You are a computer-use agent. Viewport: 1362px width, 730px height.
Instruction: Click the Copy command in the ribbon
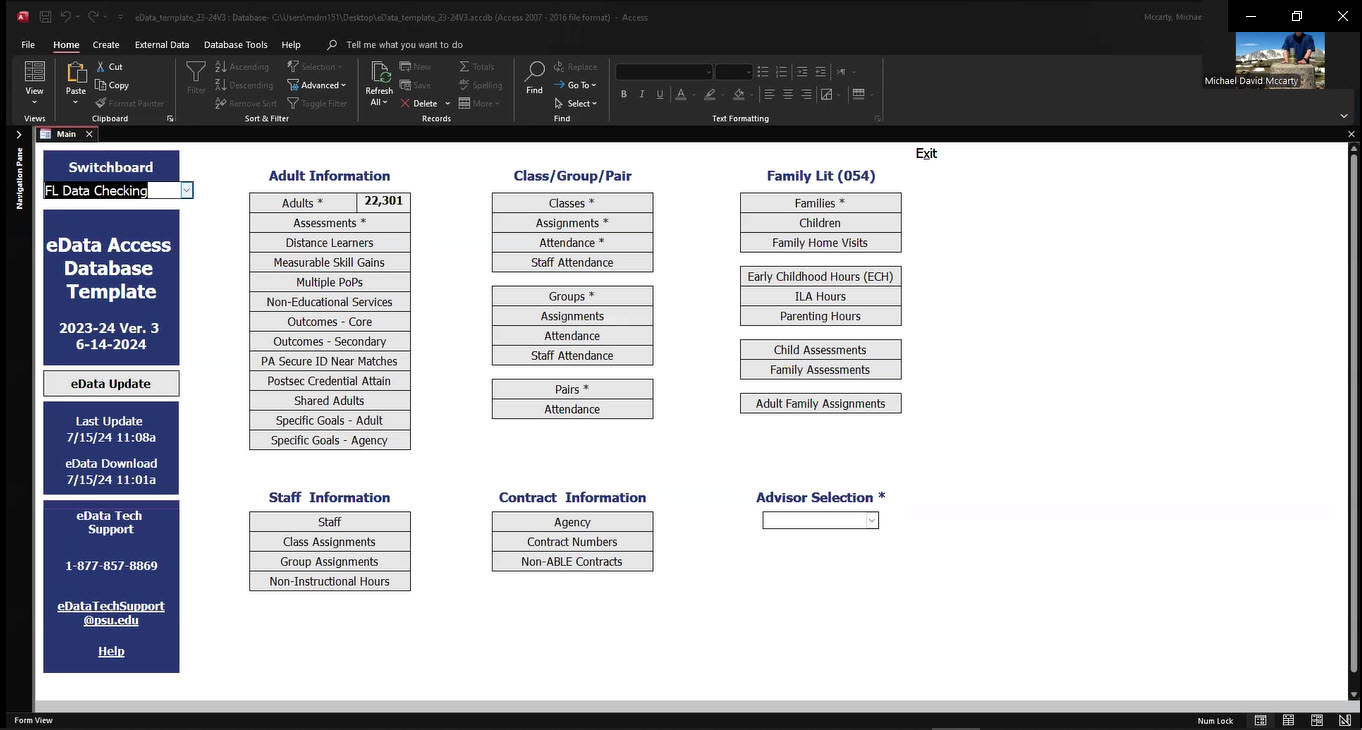point(112,85)
